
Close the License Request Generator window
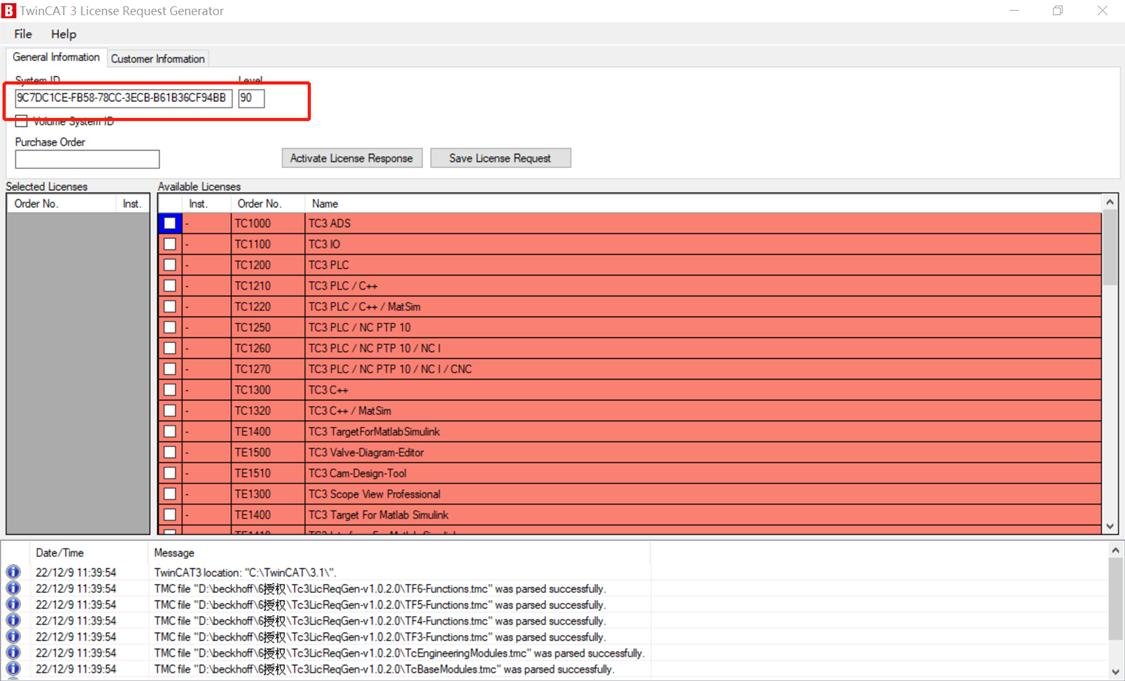click(1102, 11)
